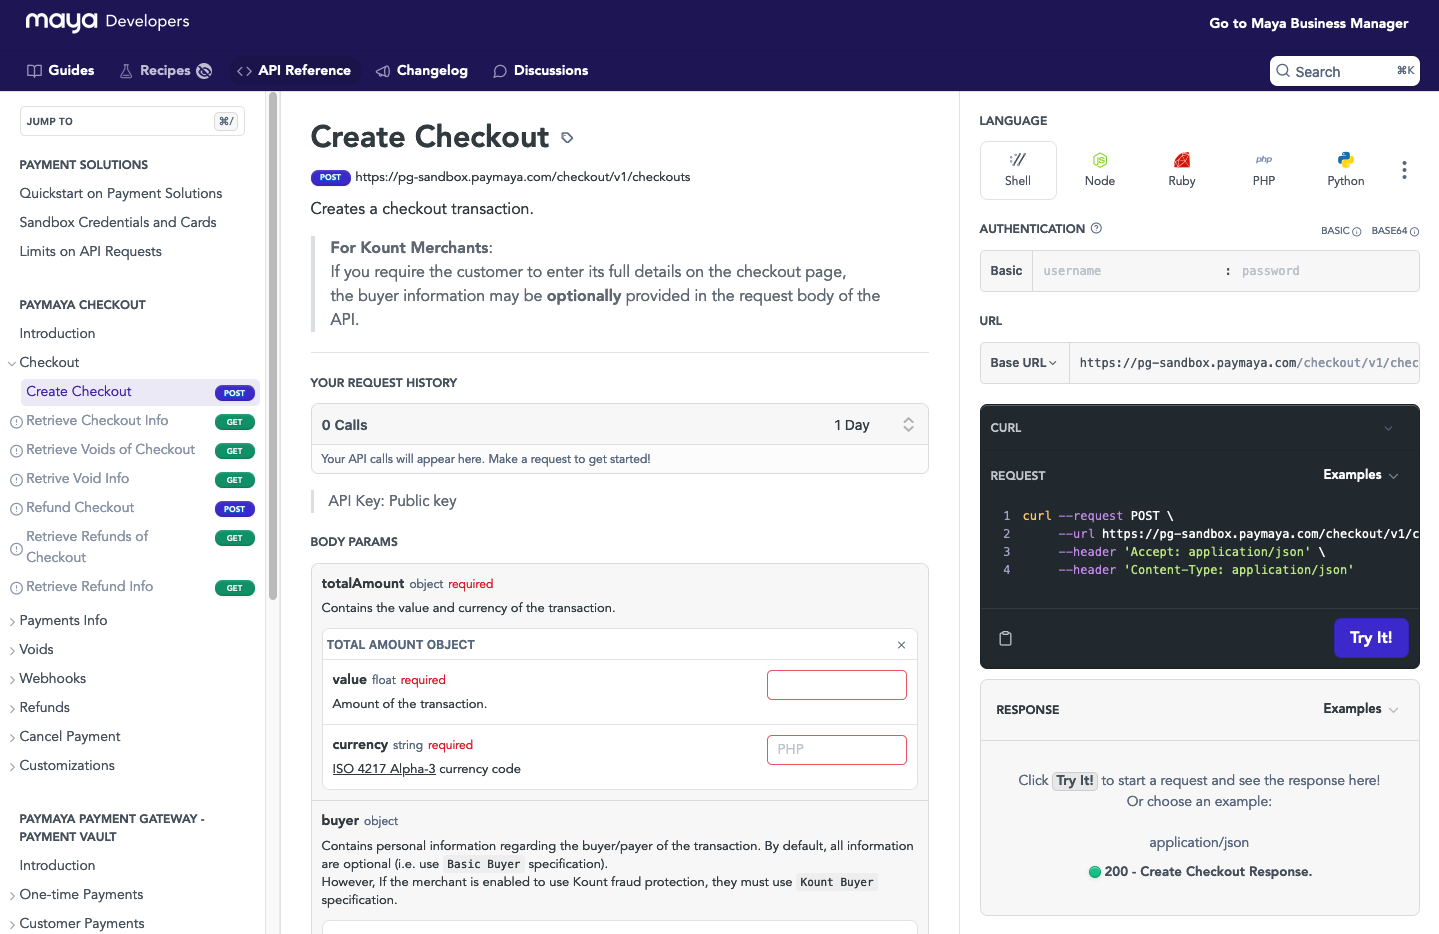Viewport: 1439px width, 934px height.
Task: Select Create Checkout in sidebar
Action: pyautogui.click(x=139, y=392)
